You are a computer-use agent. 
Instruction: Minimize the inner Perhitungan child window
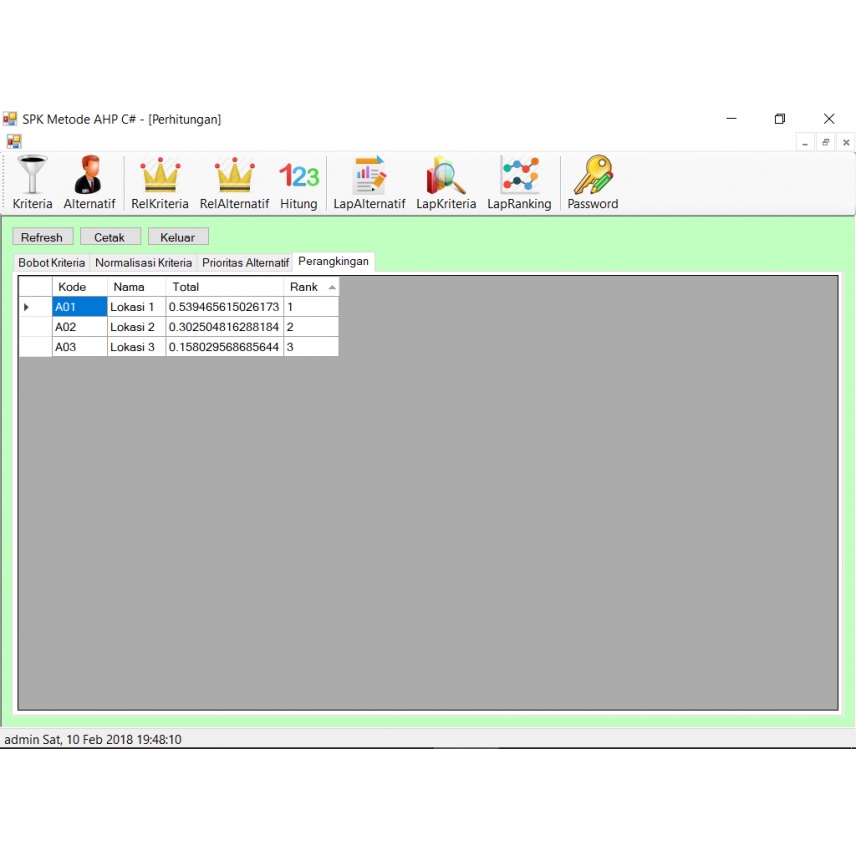point(805,142)
